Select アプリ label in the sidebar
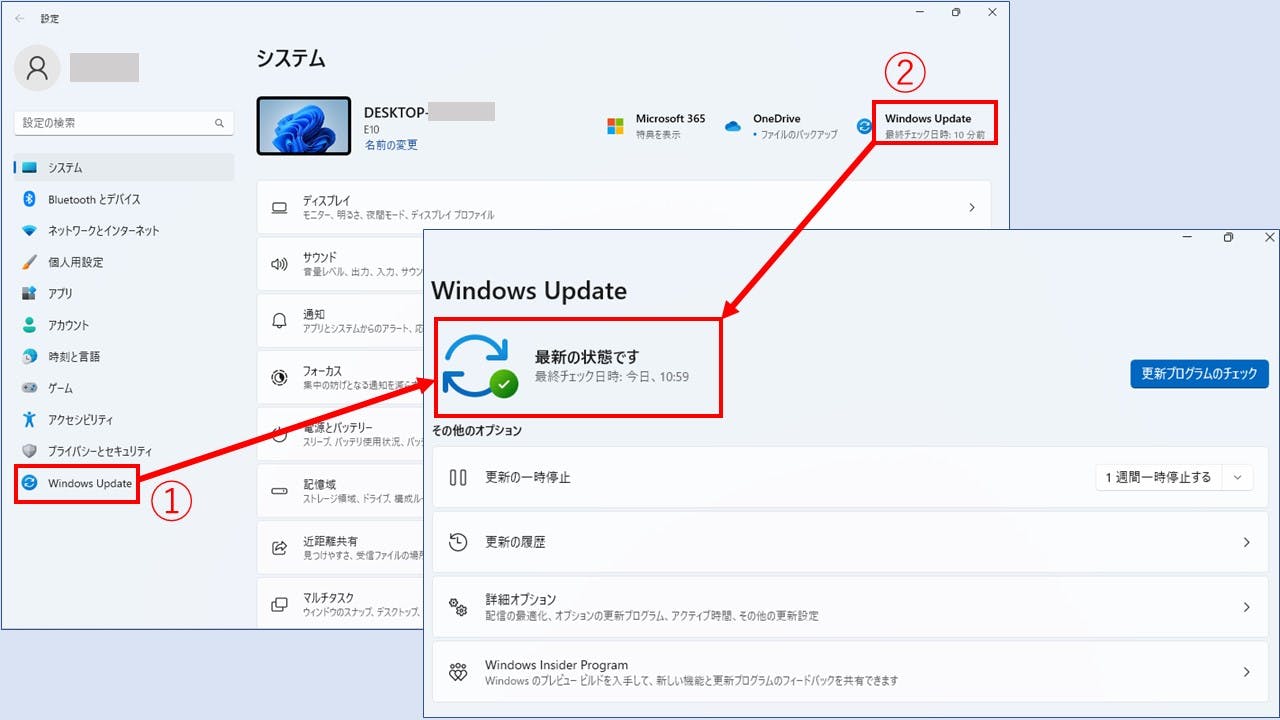The height and width of the screenshot is (720, 1280). click(x=60, y=293)
